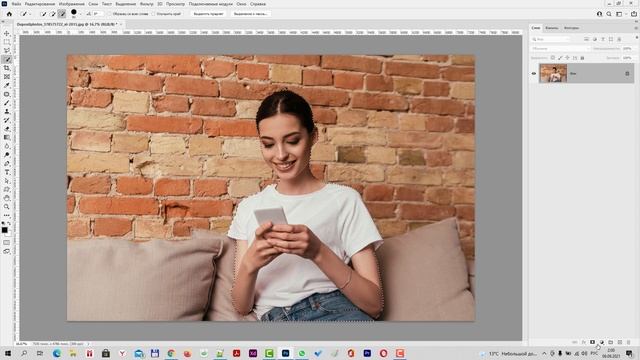
Task: Open the Layers panel menu icon
Action: [x=636, y=28]
